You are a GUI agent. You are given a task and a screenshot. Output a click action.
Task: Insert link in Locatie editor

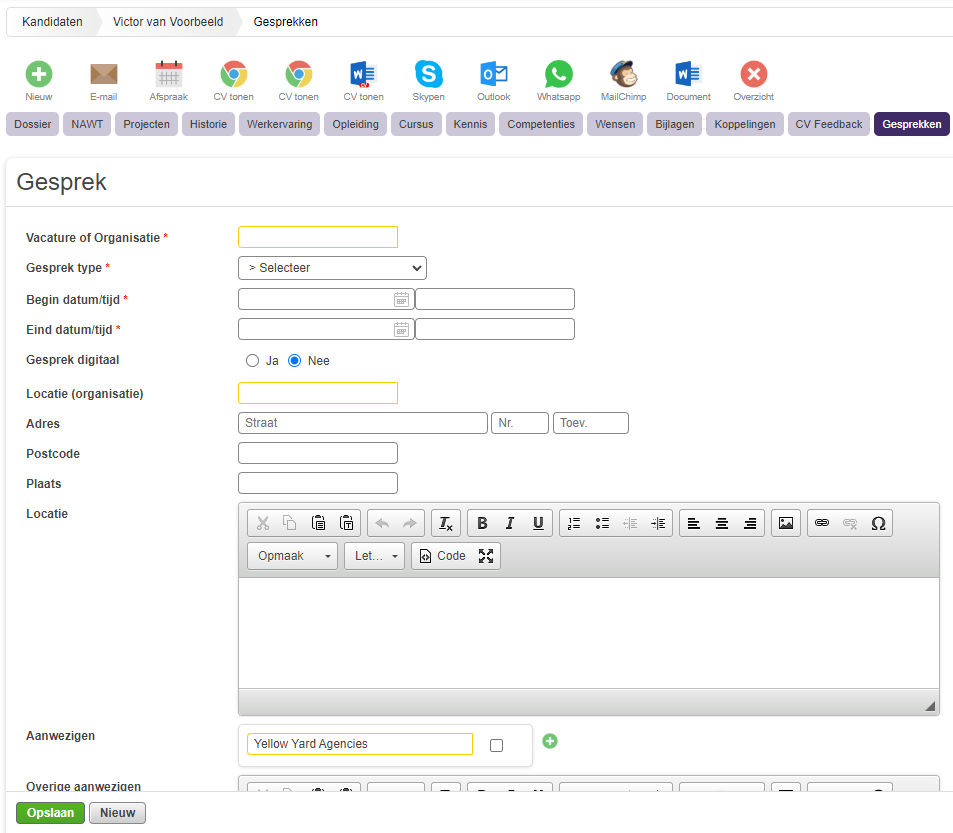click(x=822, y=523)
